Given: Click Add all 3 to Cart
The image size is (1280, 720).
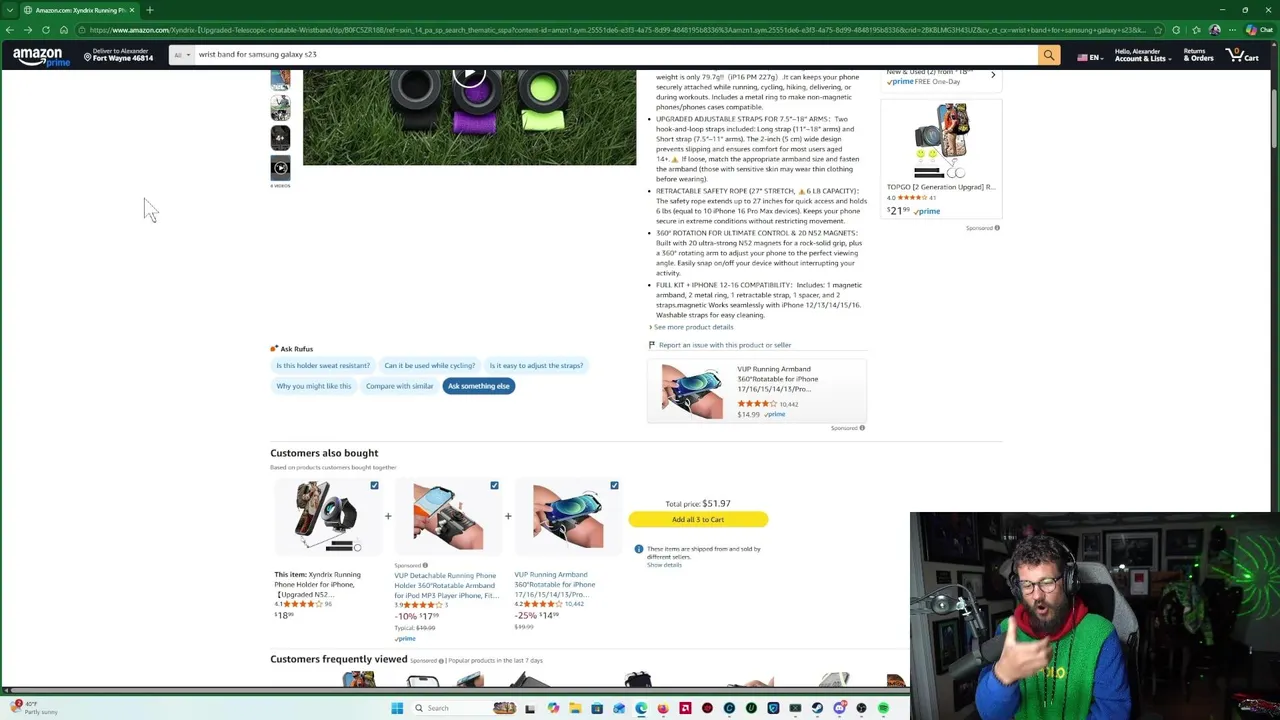Looking at the screenshot, I should pos(698,520).
